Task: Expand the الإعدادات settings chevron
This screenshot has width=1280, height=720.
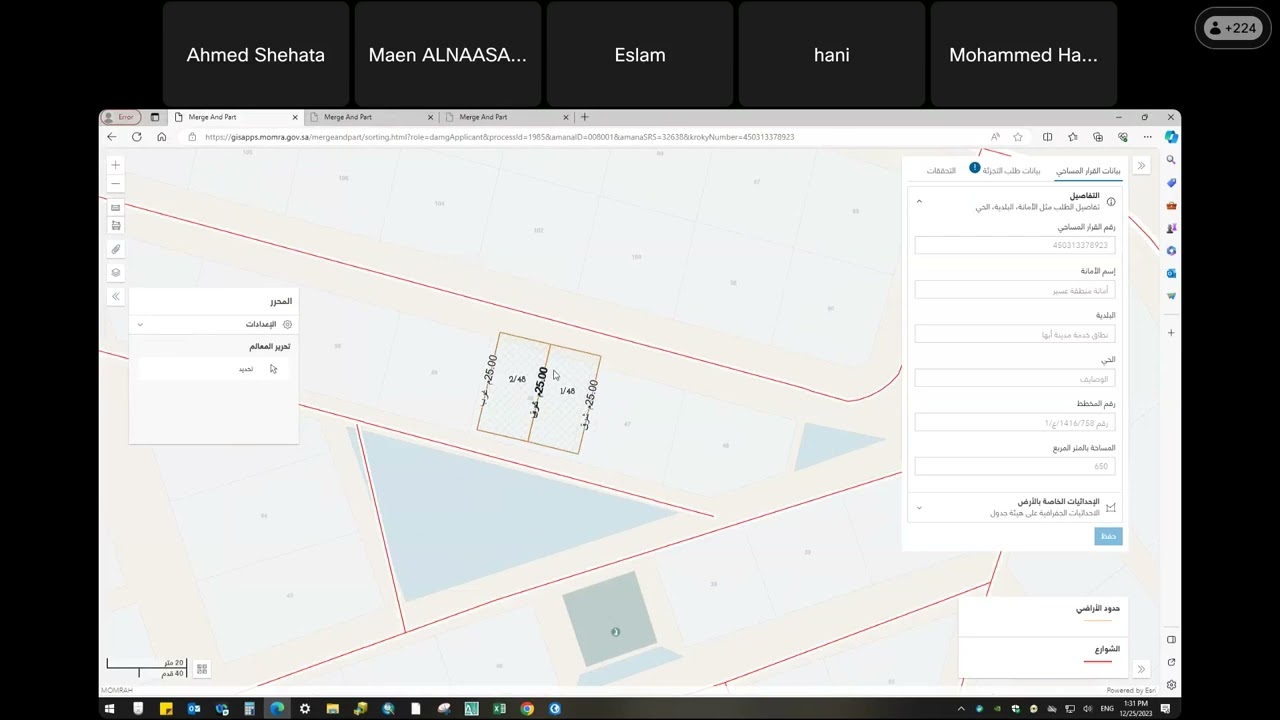Action: (140, 325)
